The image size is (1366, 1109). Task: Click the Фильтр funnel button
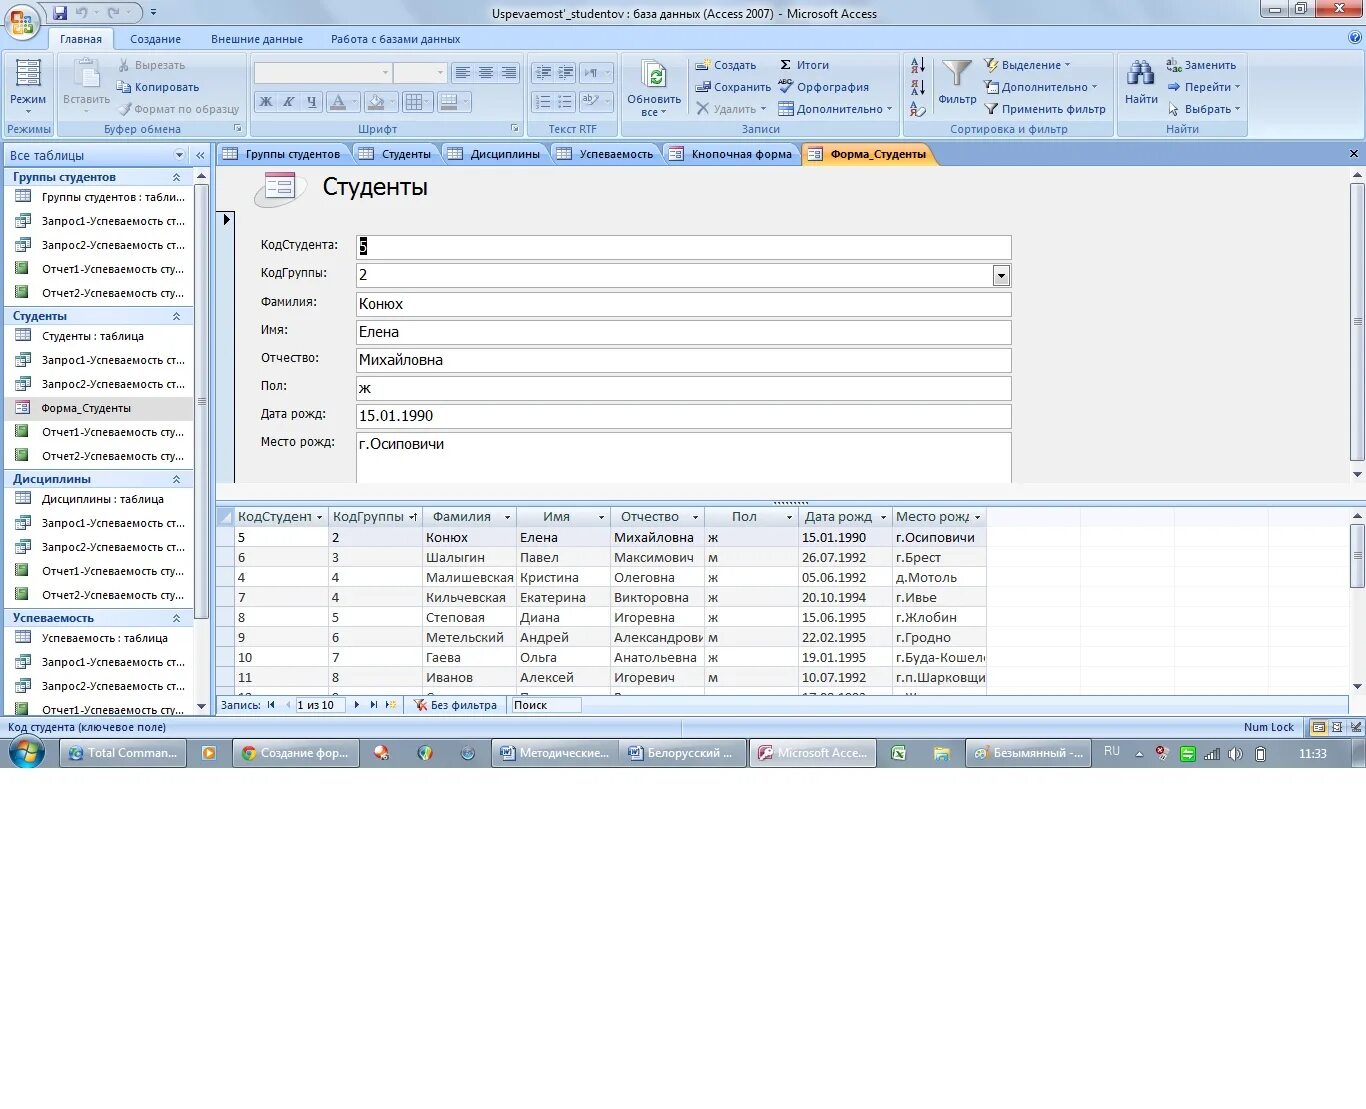(957, 82)
